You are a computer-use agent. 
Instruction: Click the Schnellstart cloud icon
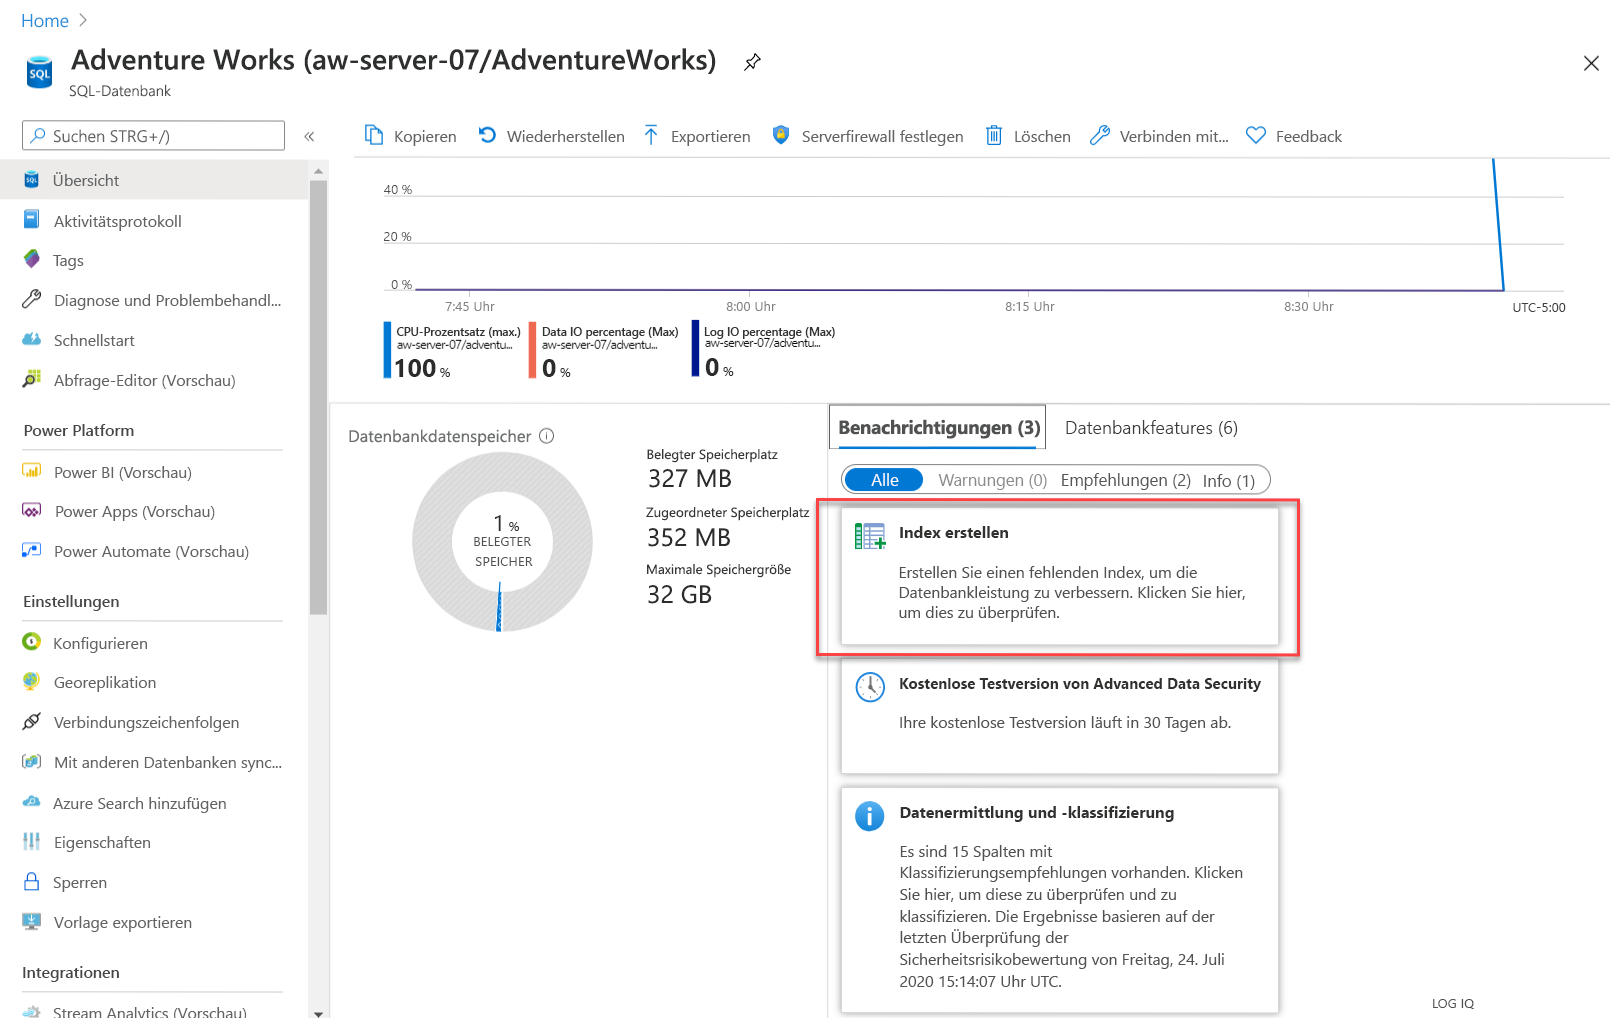(32, 339)
